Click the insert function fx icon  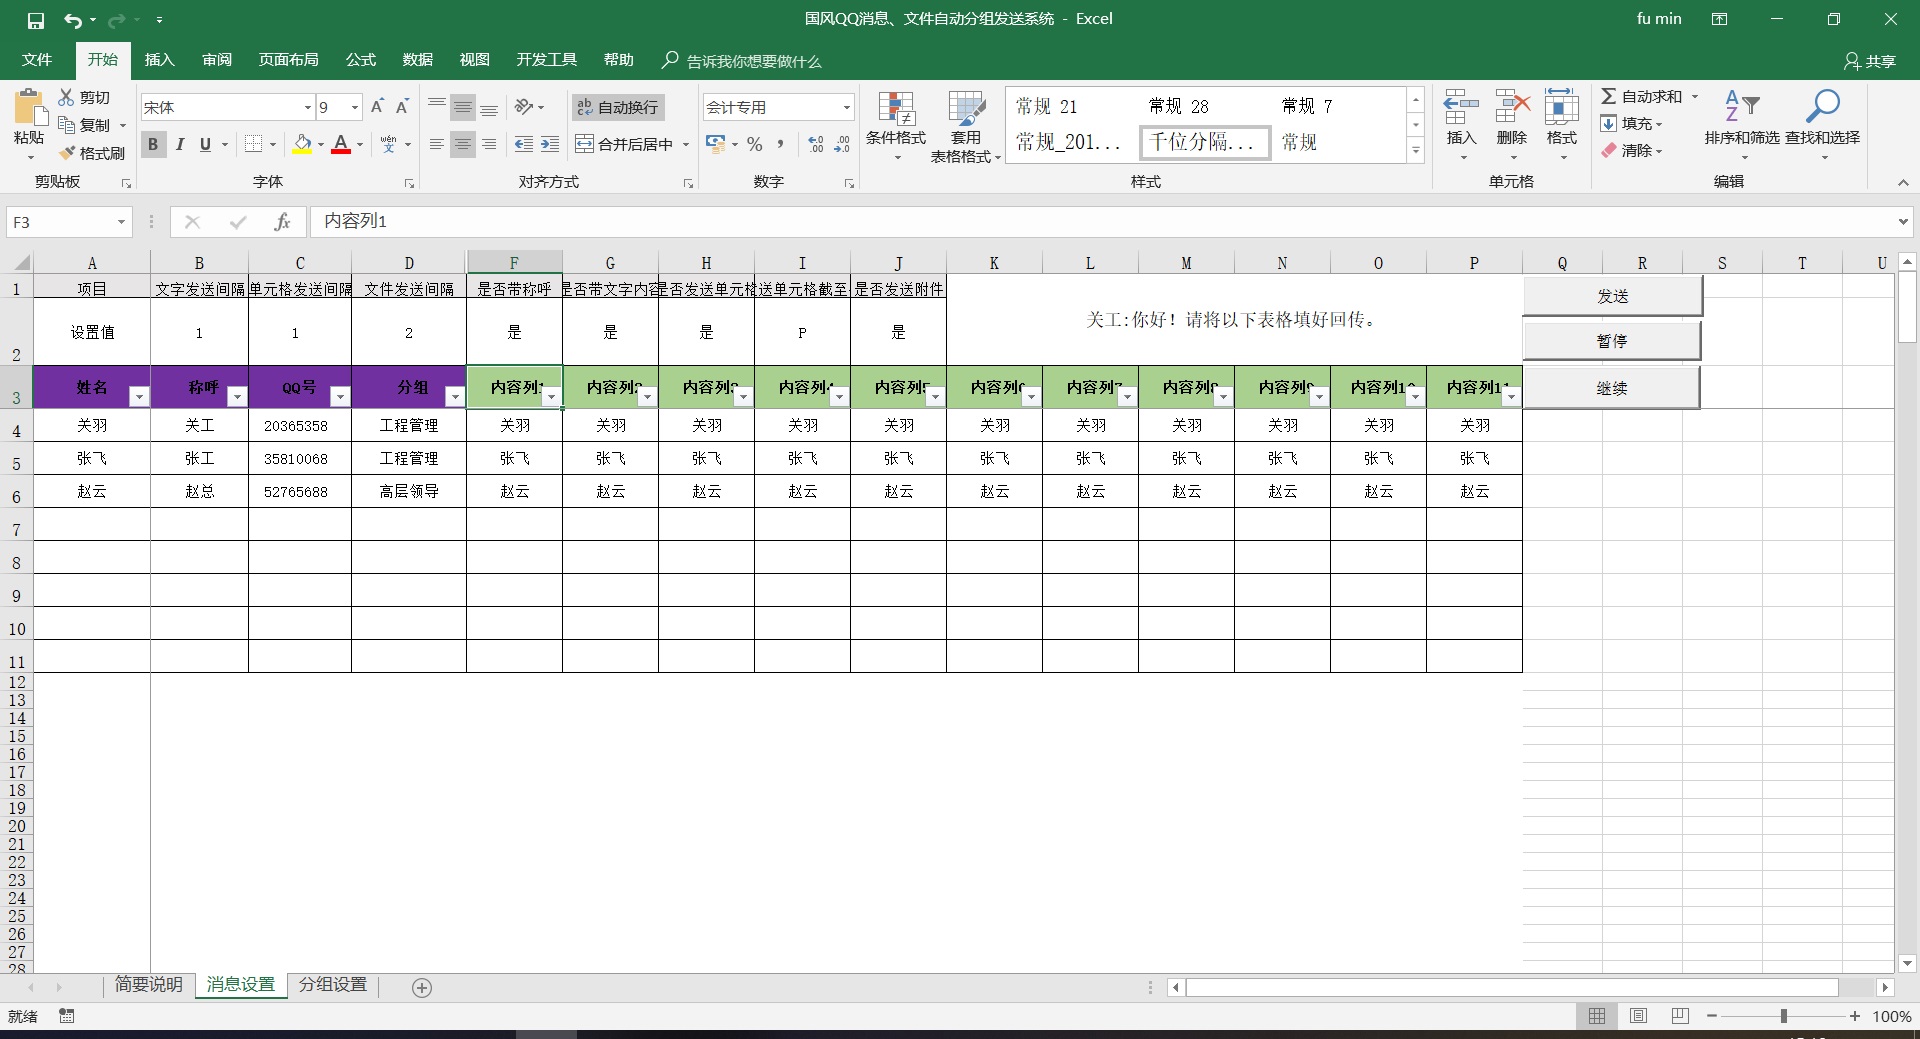point(282,222)
